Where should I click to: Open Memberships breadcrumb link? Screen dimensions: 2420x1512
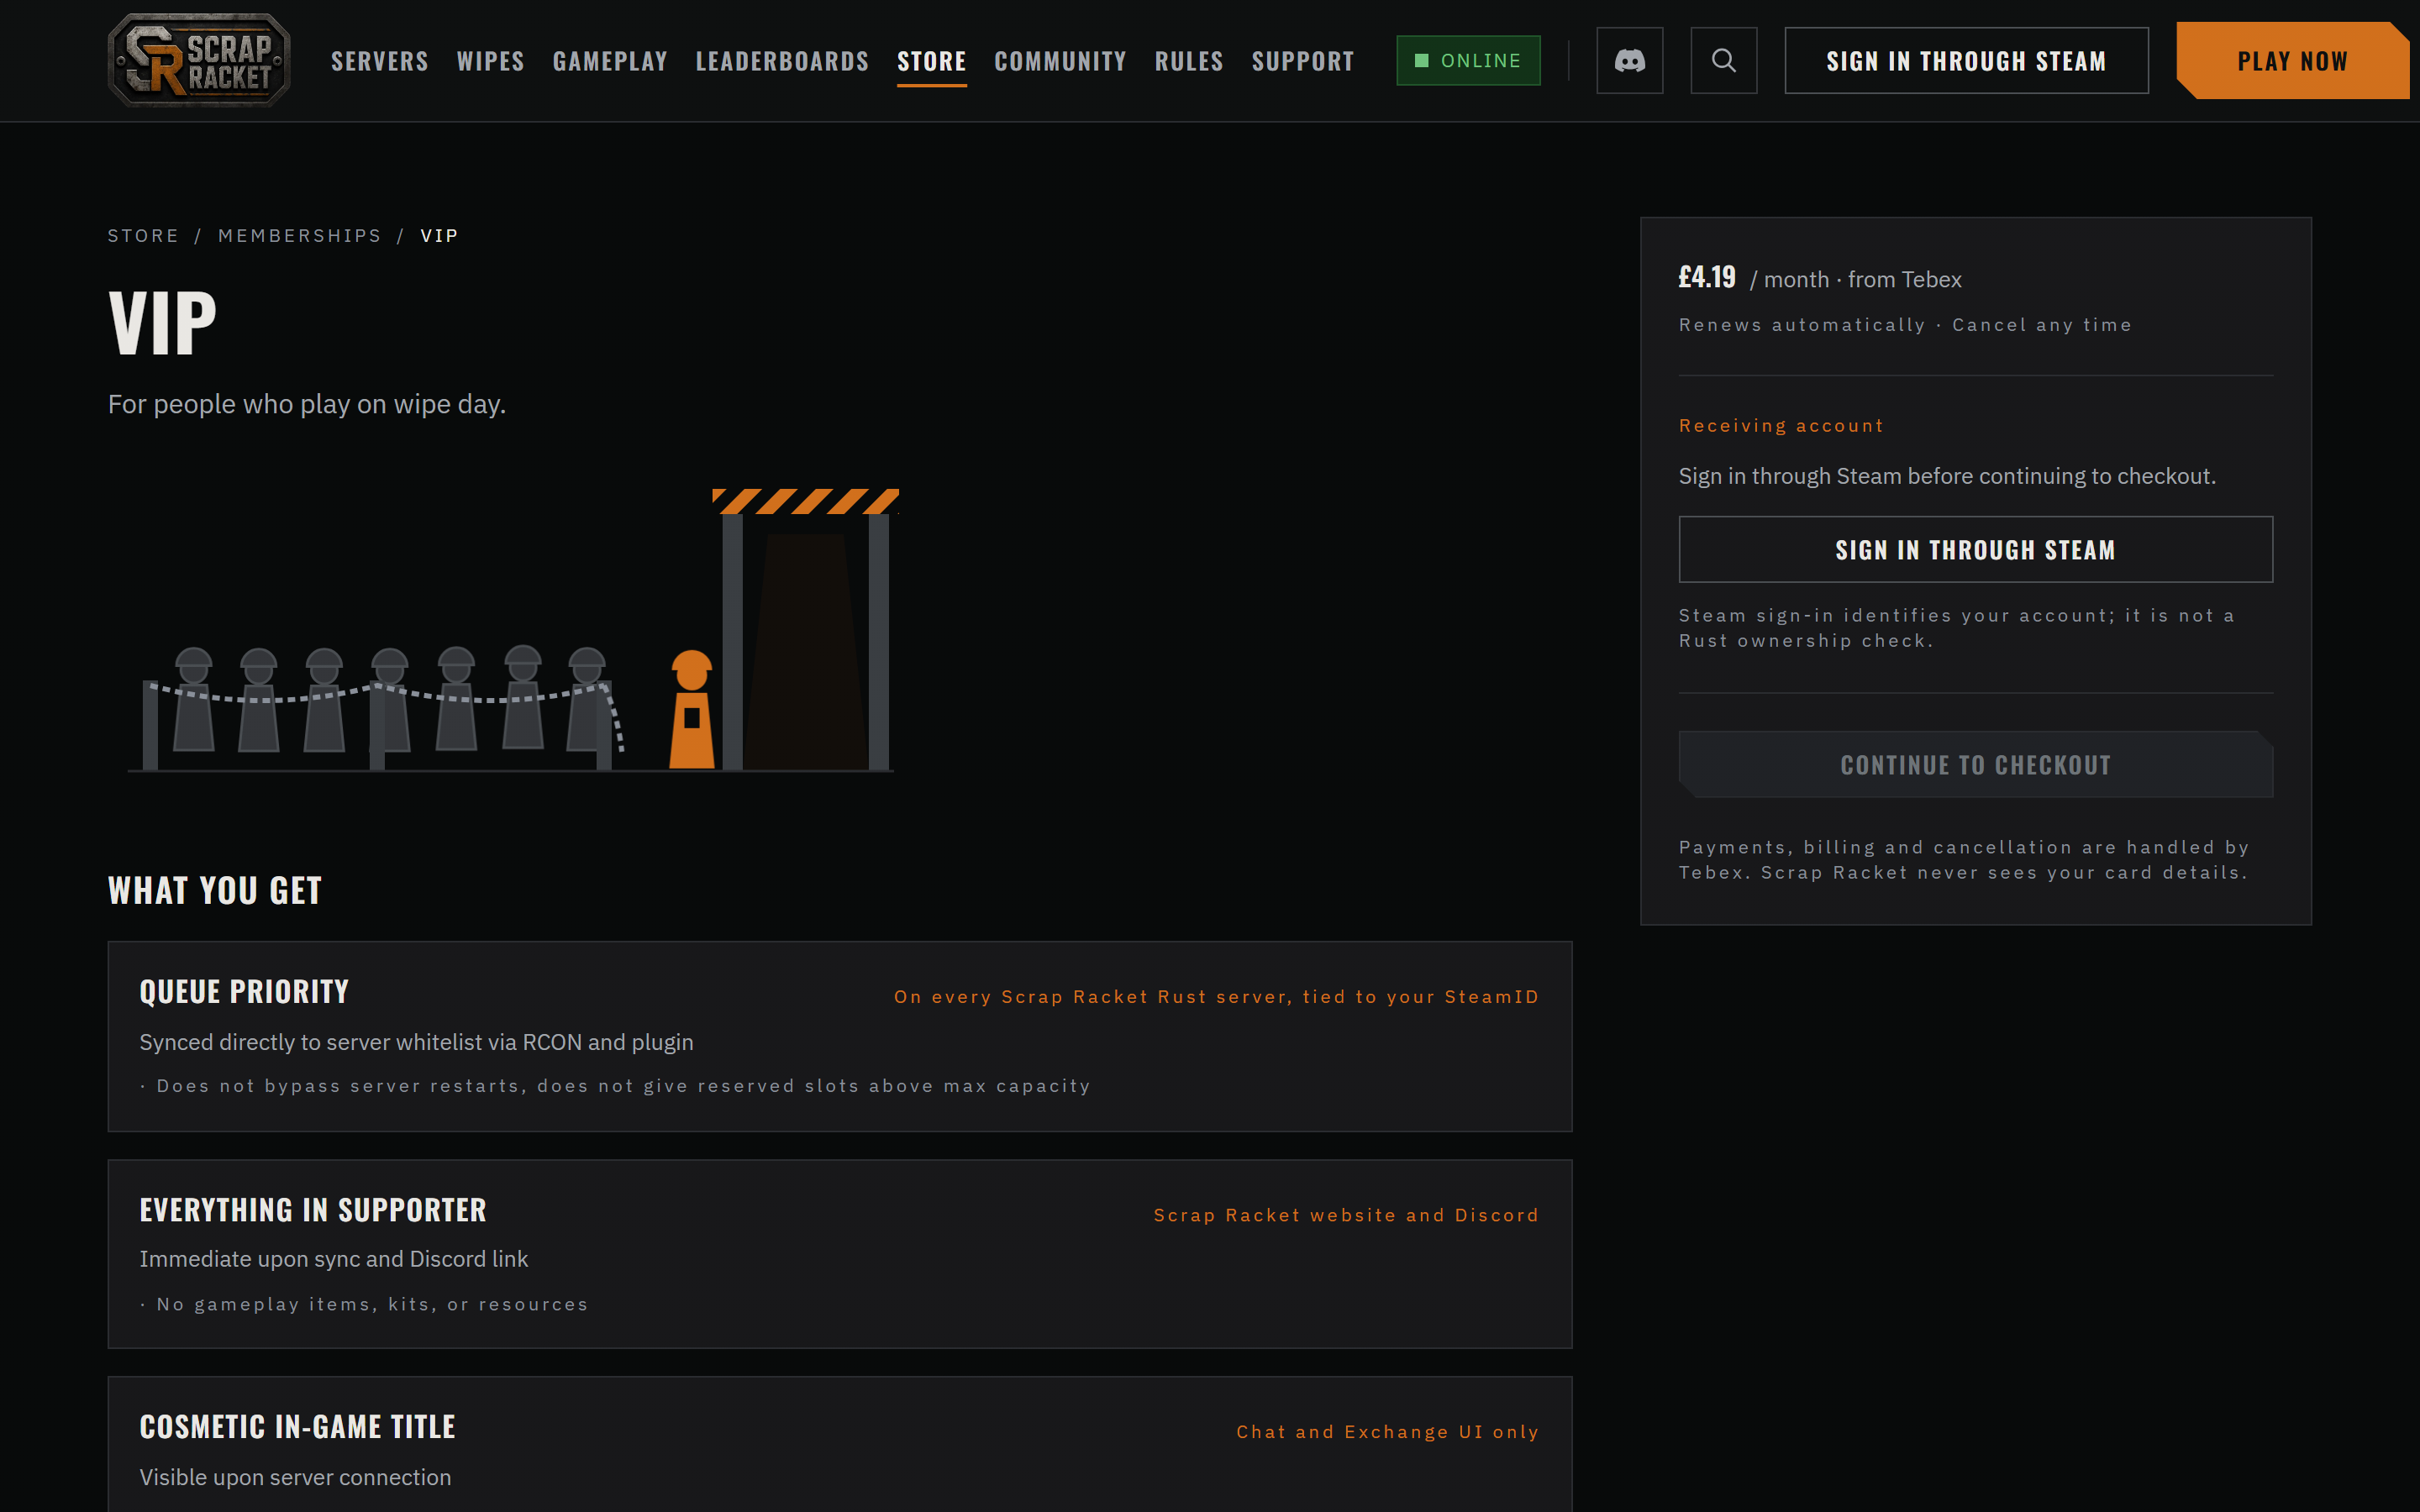(x=300, y=236)
